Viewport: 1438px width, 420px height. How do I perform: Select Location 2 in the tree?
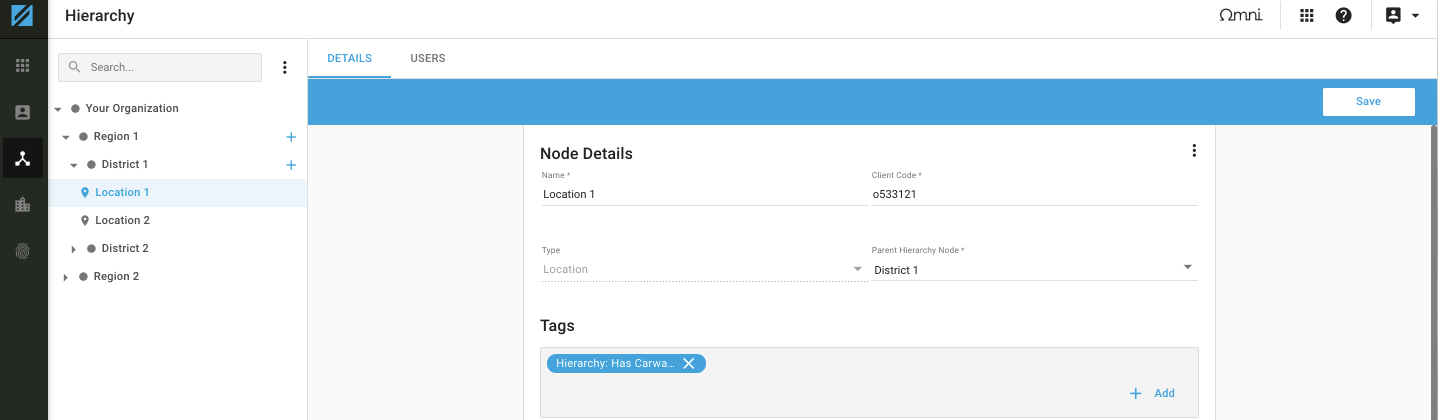[122, 220]
